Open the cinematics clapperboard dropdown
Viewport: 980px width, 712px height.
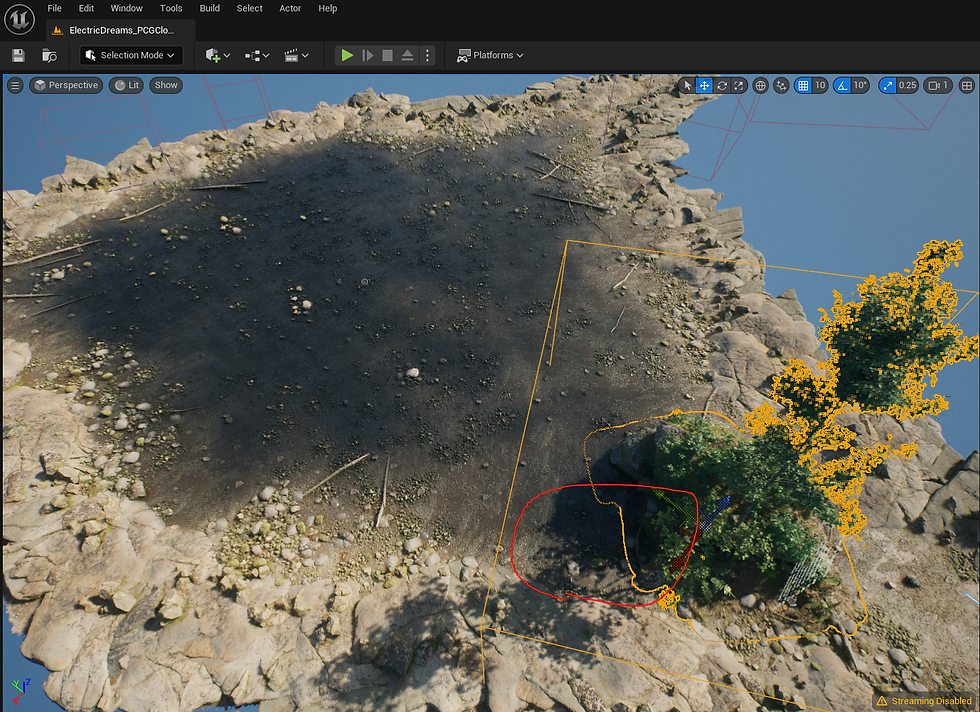coord(296,56)
